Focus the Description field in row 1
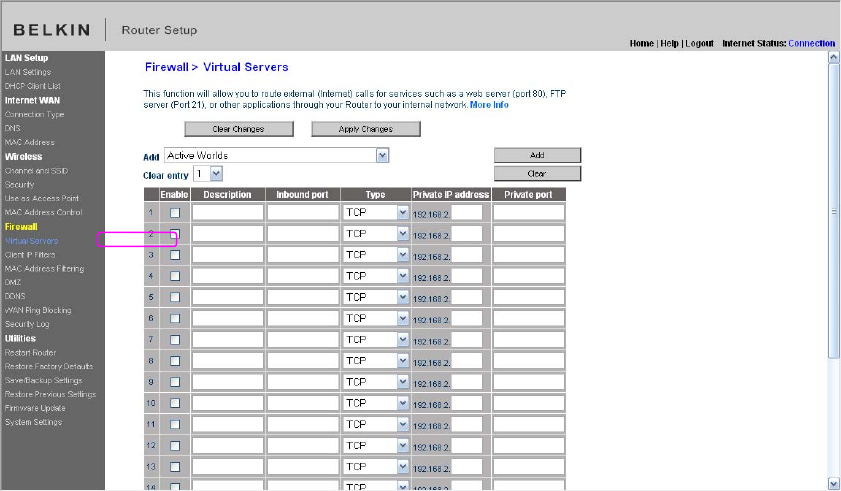 pos(228,213)
